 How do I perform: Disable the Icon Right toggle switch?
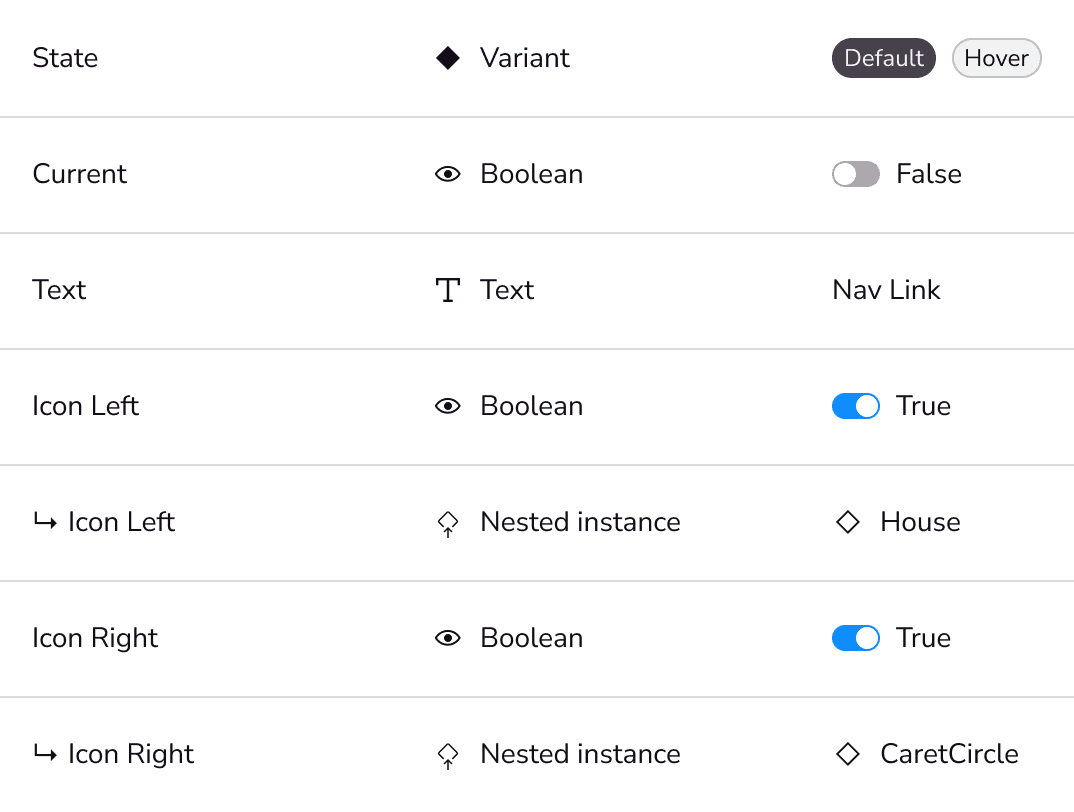(x=856, y=639)
